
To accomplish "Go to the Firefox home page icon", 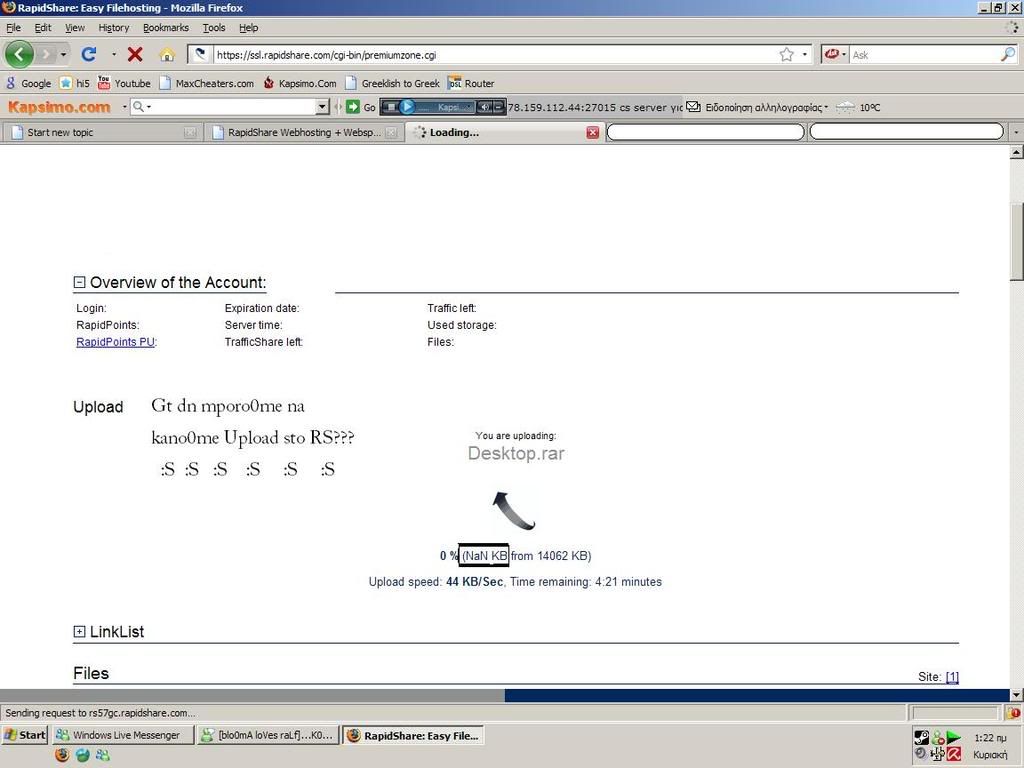I will 167,54.
